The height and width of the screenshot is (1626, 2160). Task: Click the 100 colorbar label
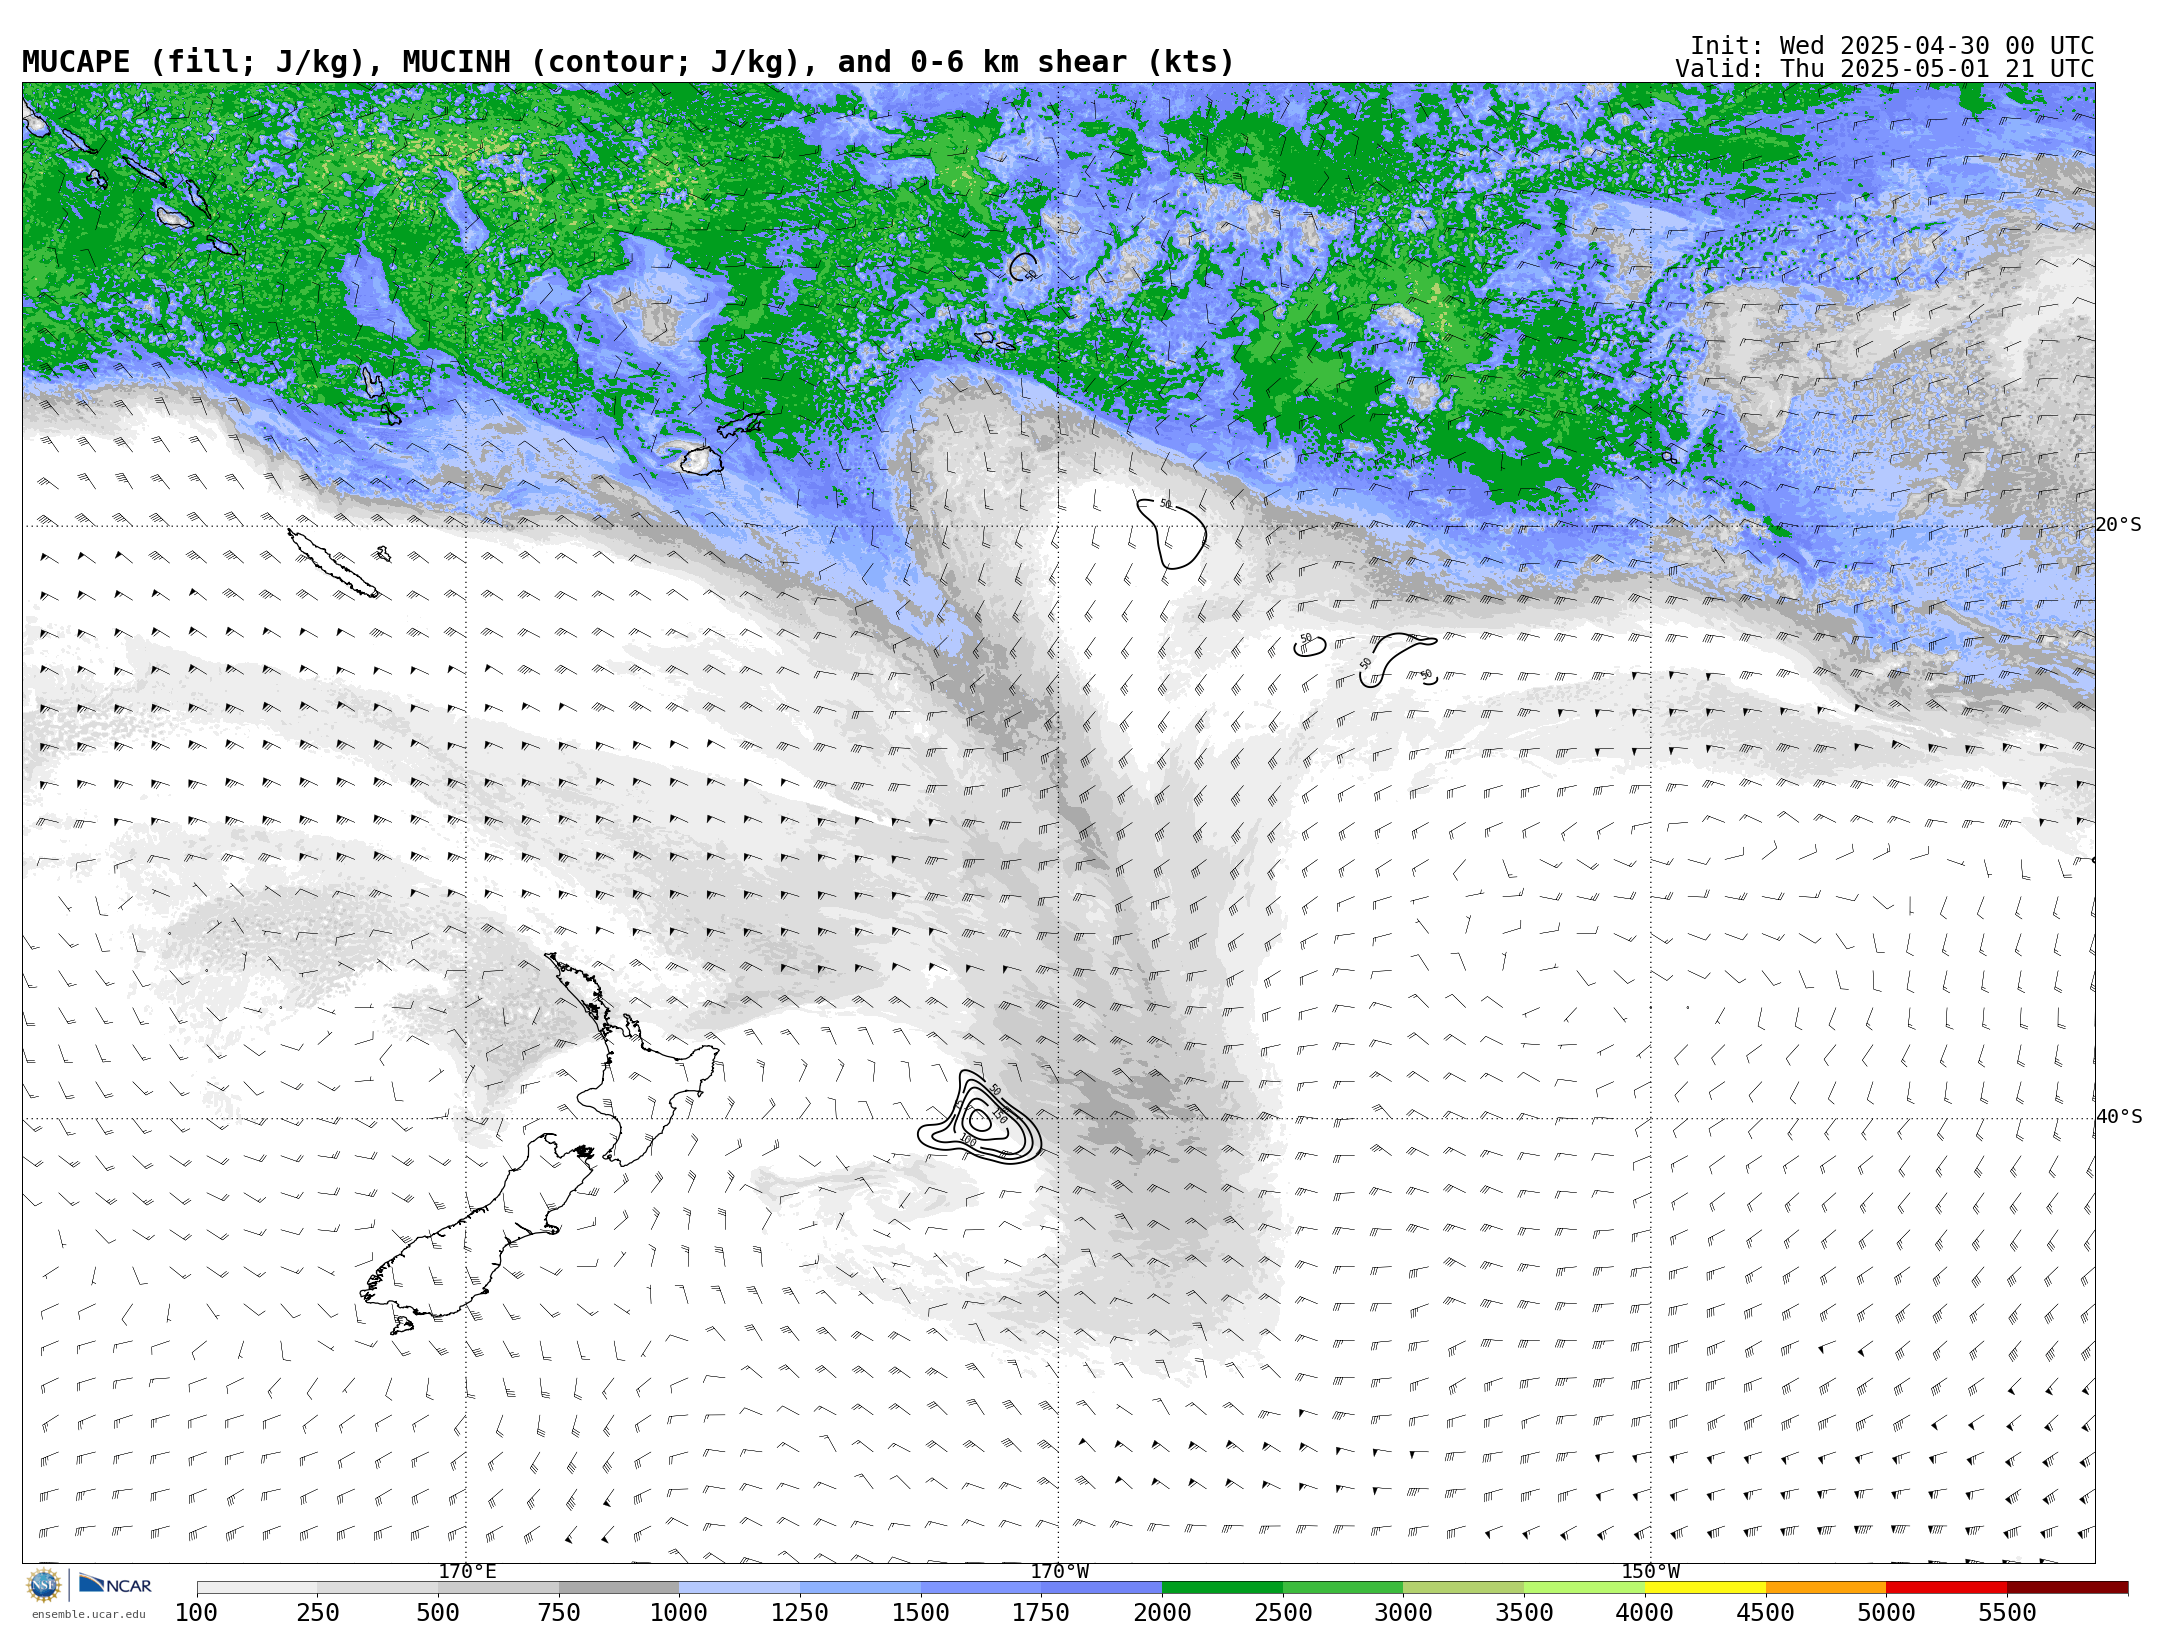[x=196, y=1612]
